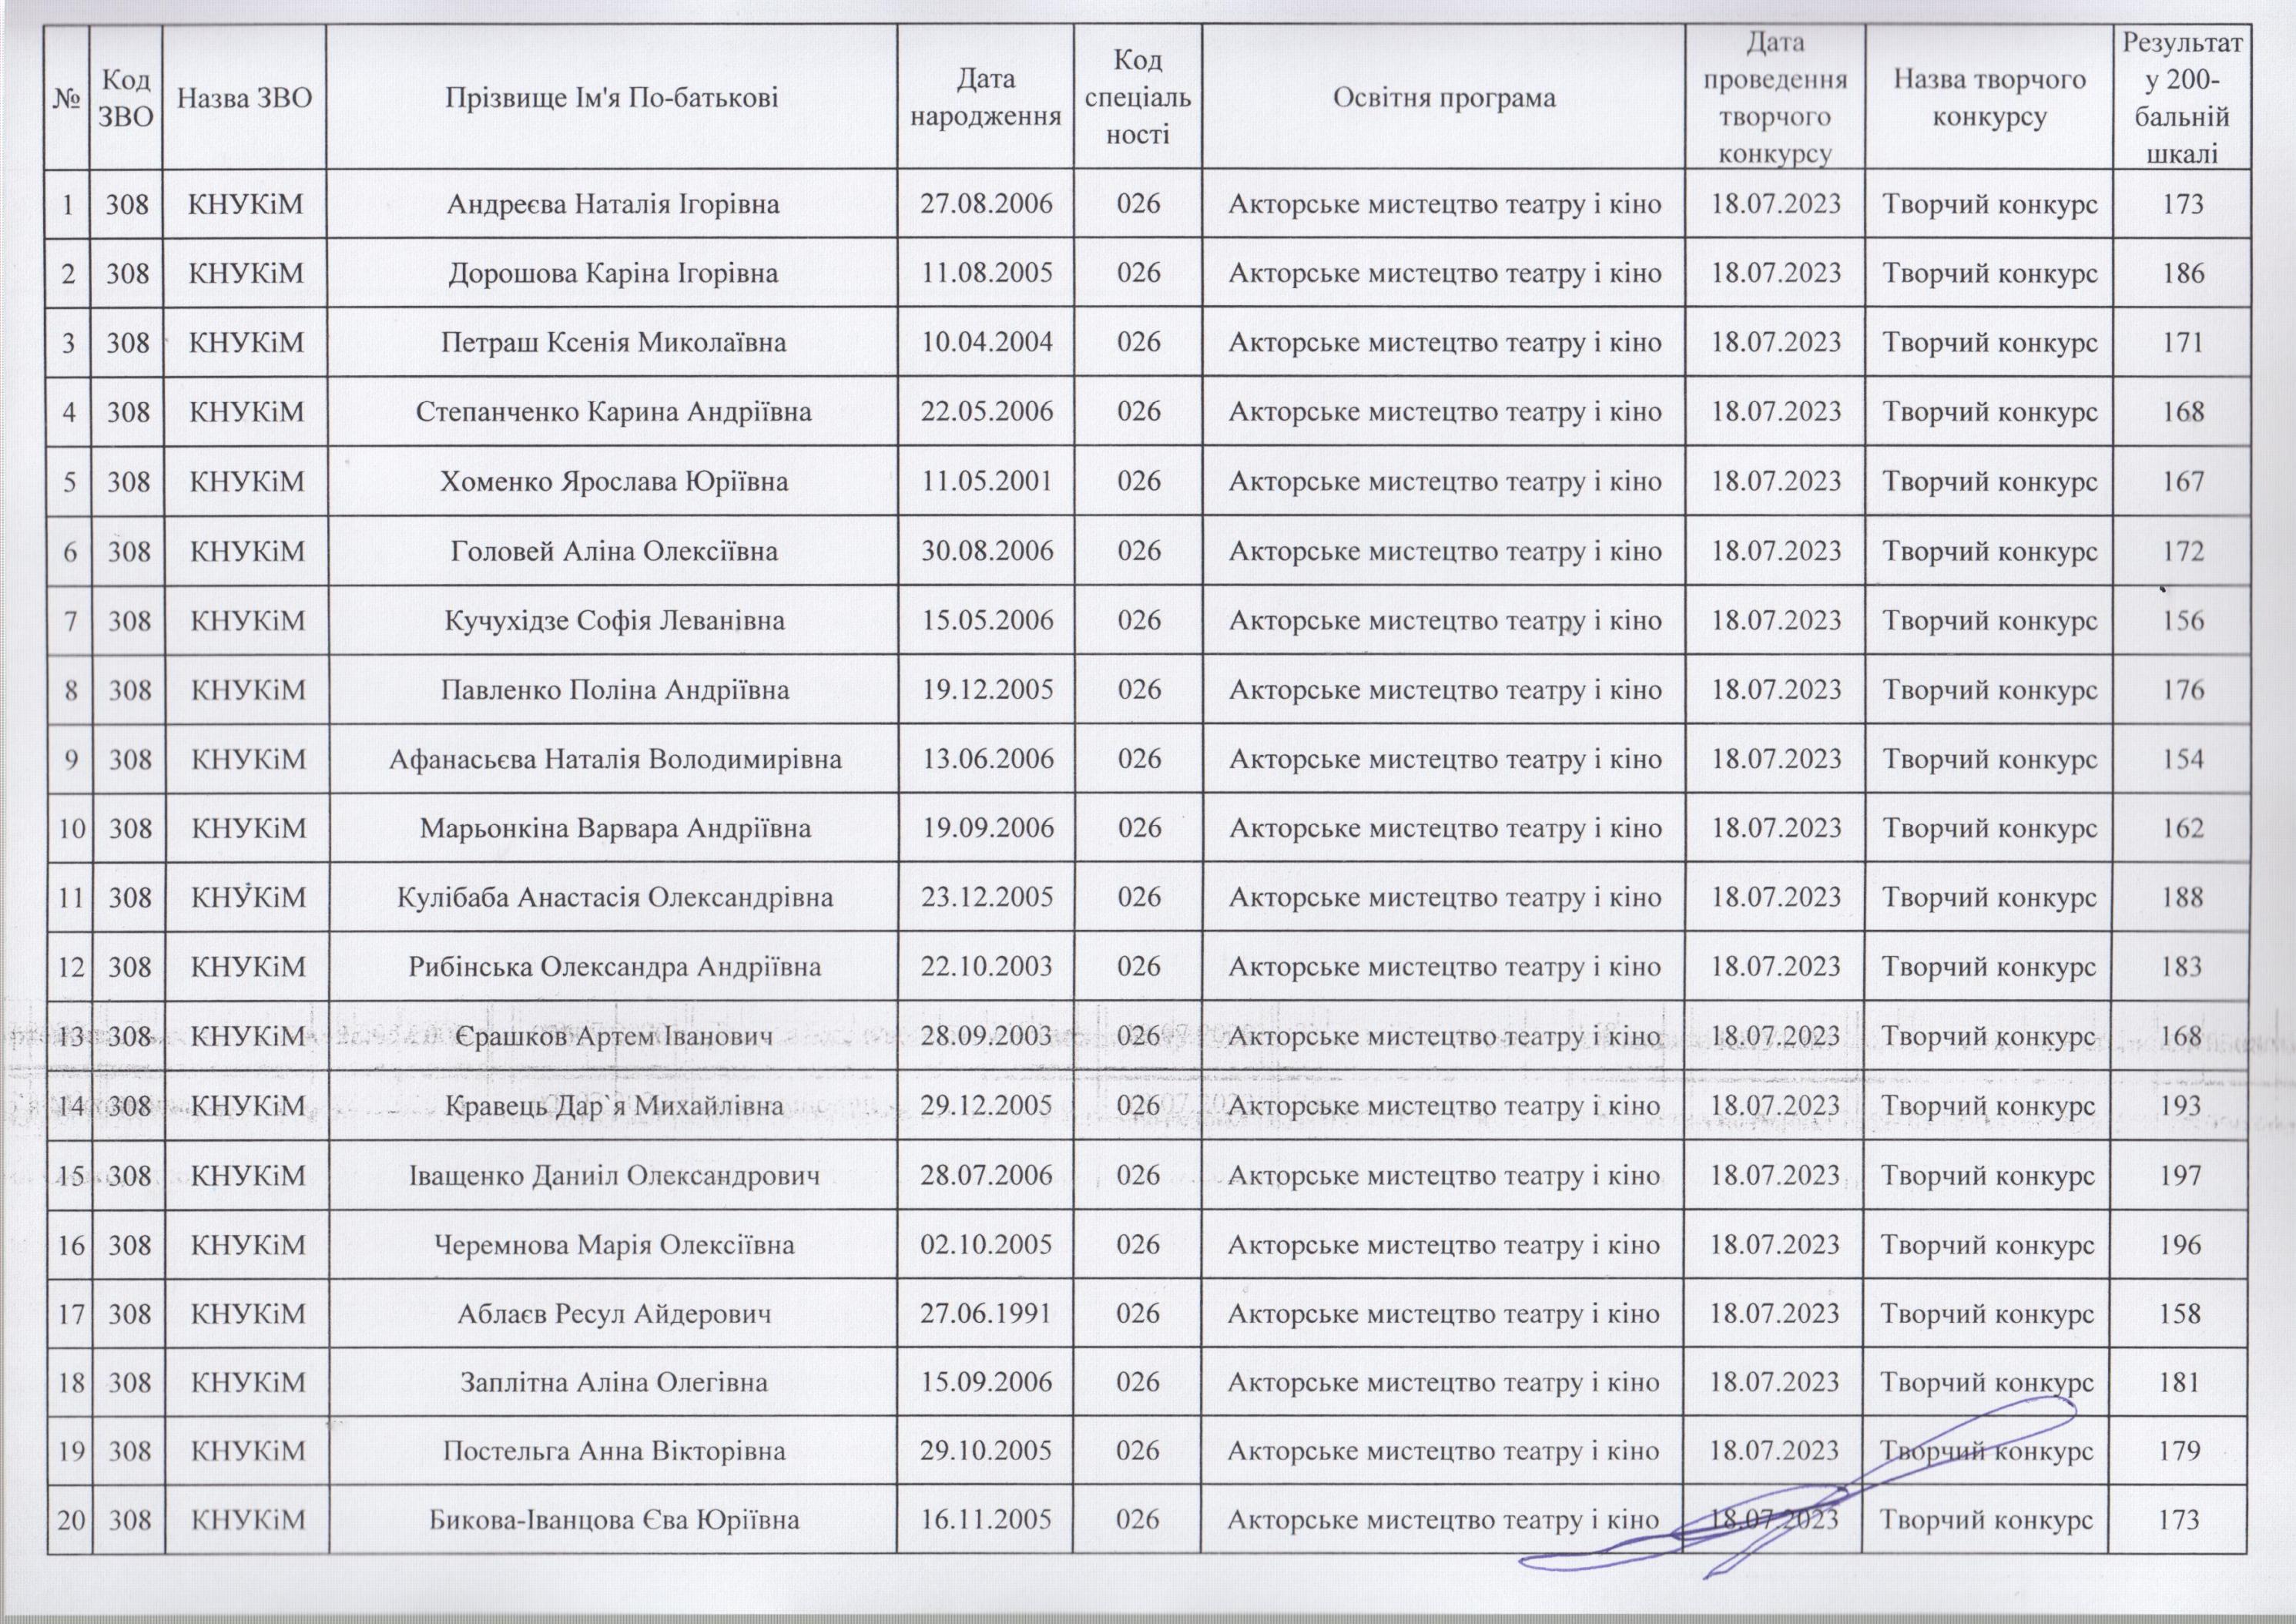Select the name Черемнова Марія Олексіївна
2296x1624 pixels.
point(612,1244)
